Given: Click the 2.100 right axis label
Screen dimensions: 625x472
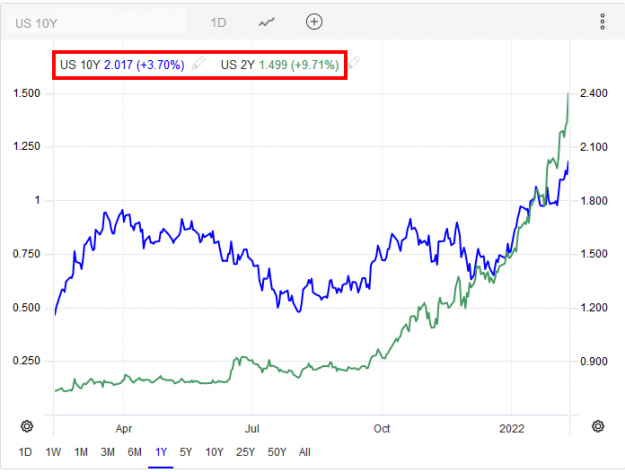Looking at the screenshot, I should click(x=594, y=147).
